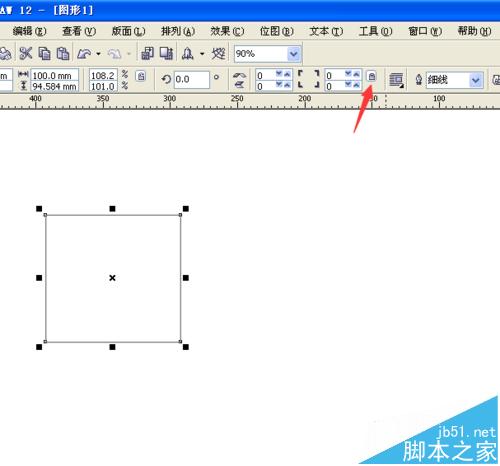This screenshot has width=500, height=466.
Task: Click the Paste clipboard icon
Action: (x=63, y=53)
